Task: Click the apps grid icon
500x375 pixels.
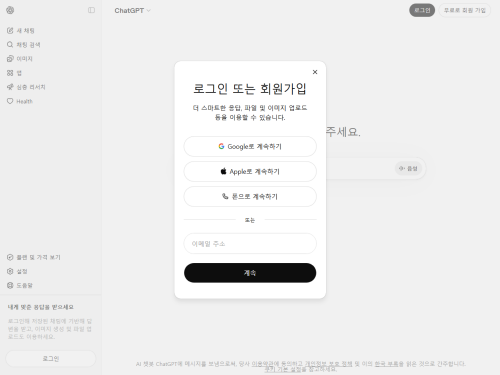Action: pos(10,73)
